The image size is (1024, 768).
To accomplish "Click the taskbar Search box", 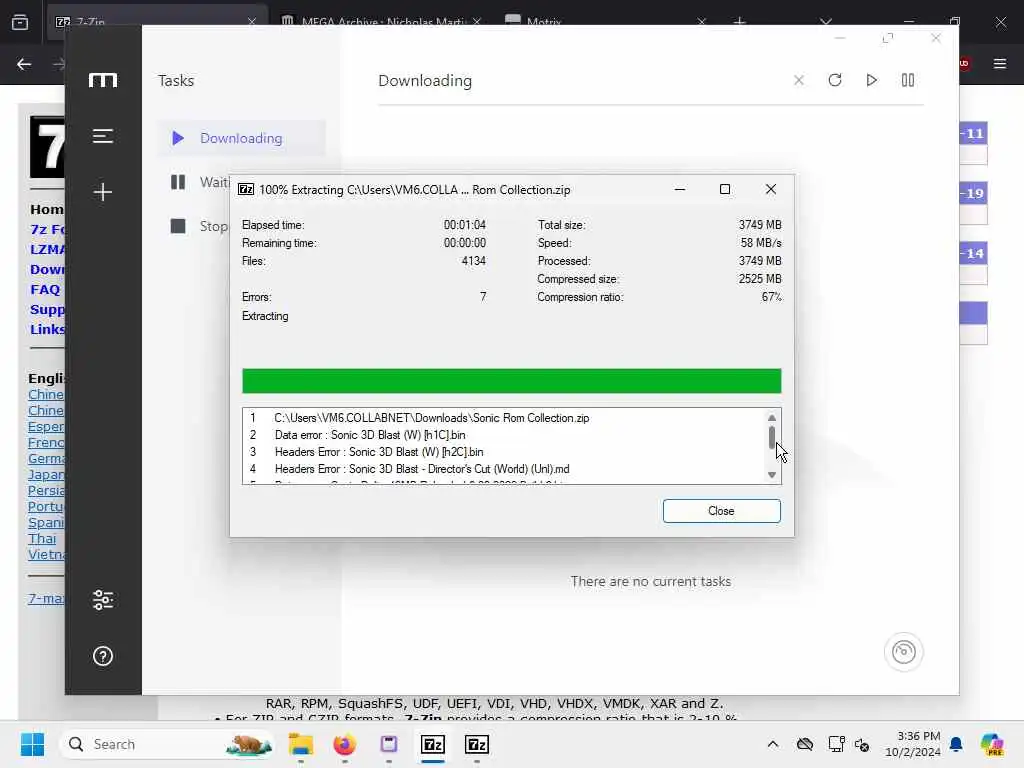I will click(168, 744).
